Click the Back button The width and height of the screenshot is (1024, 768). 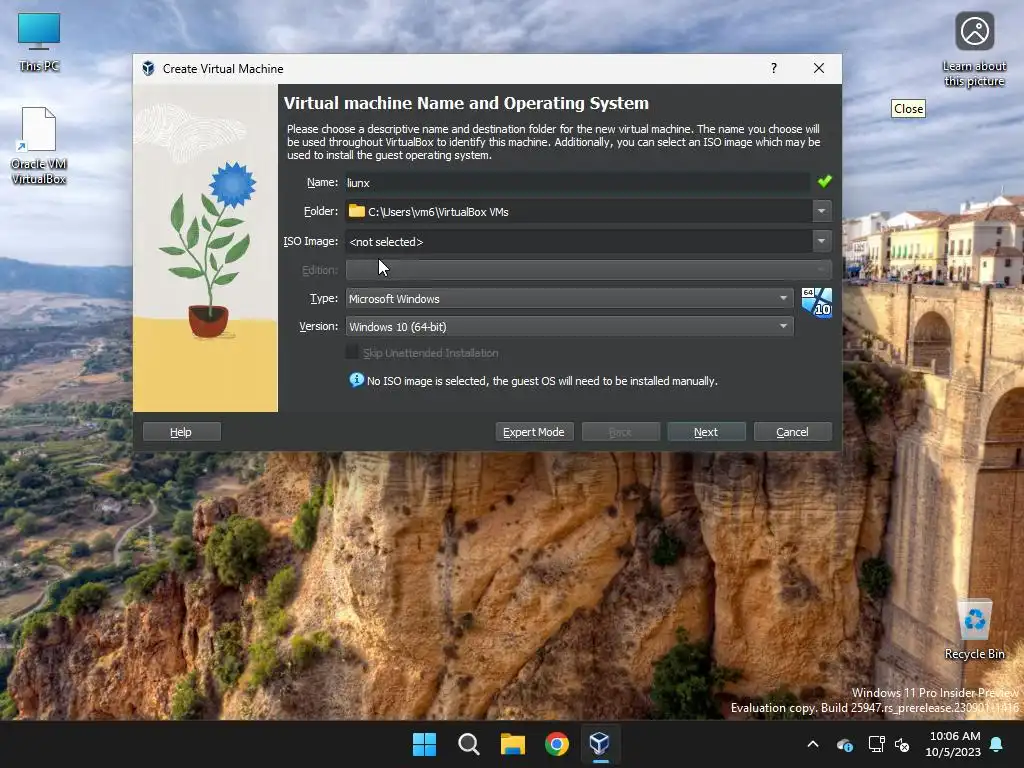click(620, 432)
